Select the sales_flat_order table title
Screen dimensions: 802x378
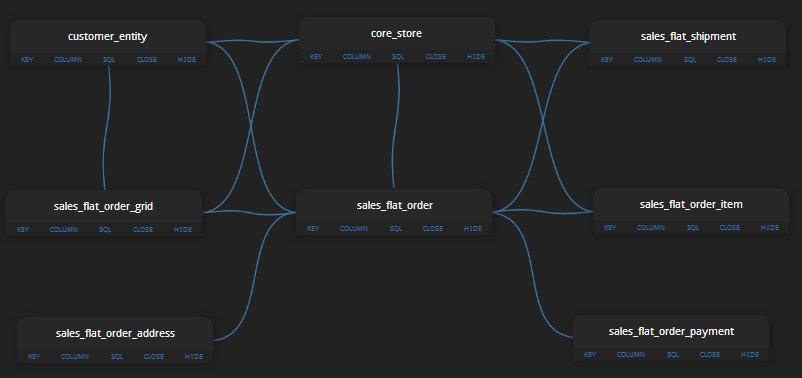pos(395,206)
